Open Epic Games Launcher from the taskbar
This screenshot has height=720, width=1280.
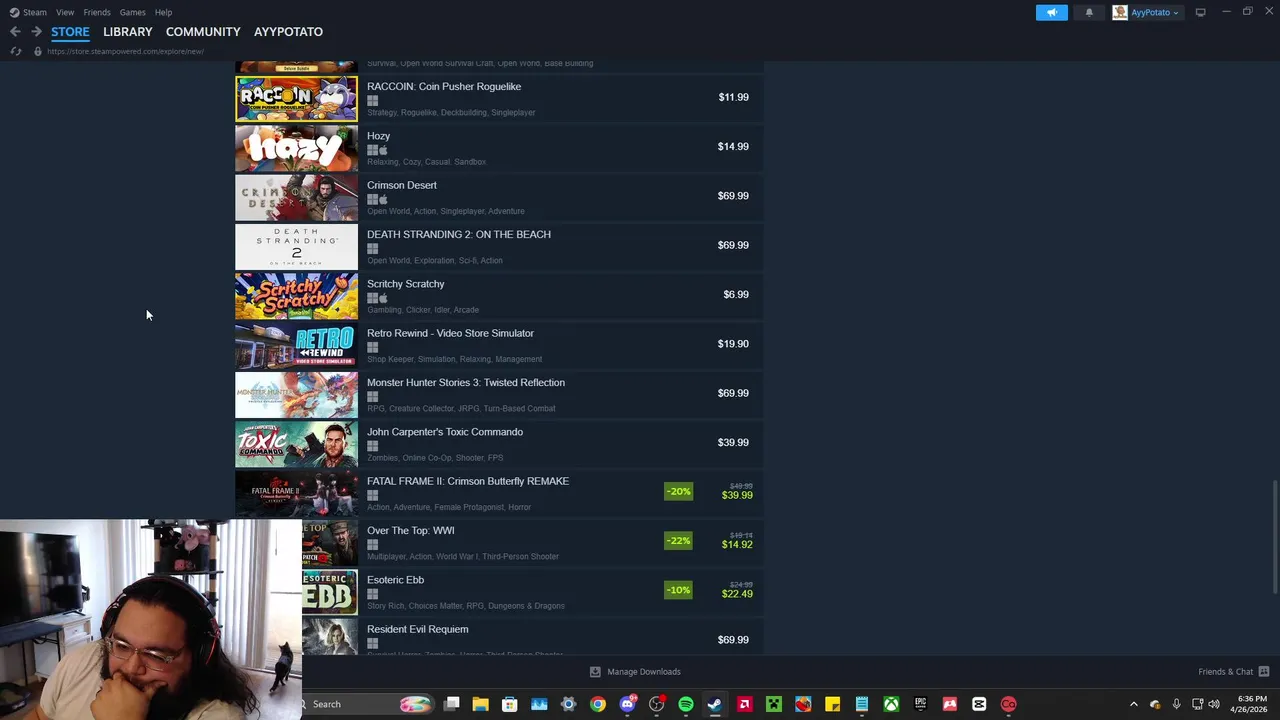pyautogui.click(x=920, y=704)
